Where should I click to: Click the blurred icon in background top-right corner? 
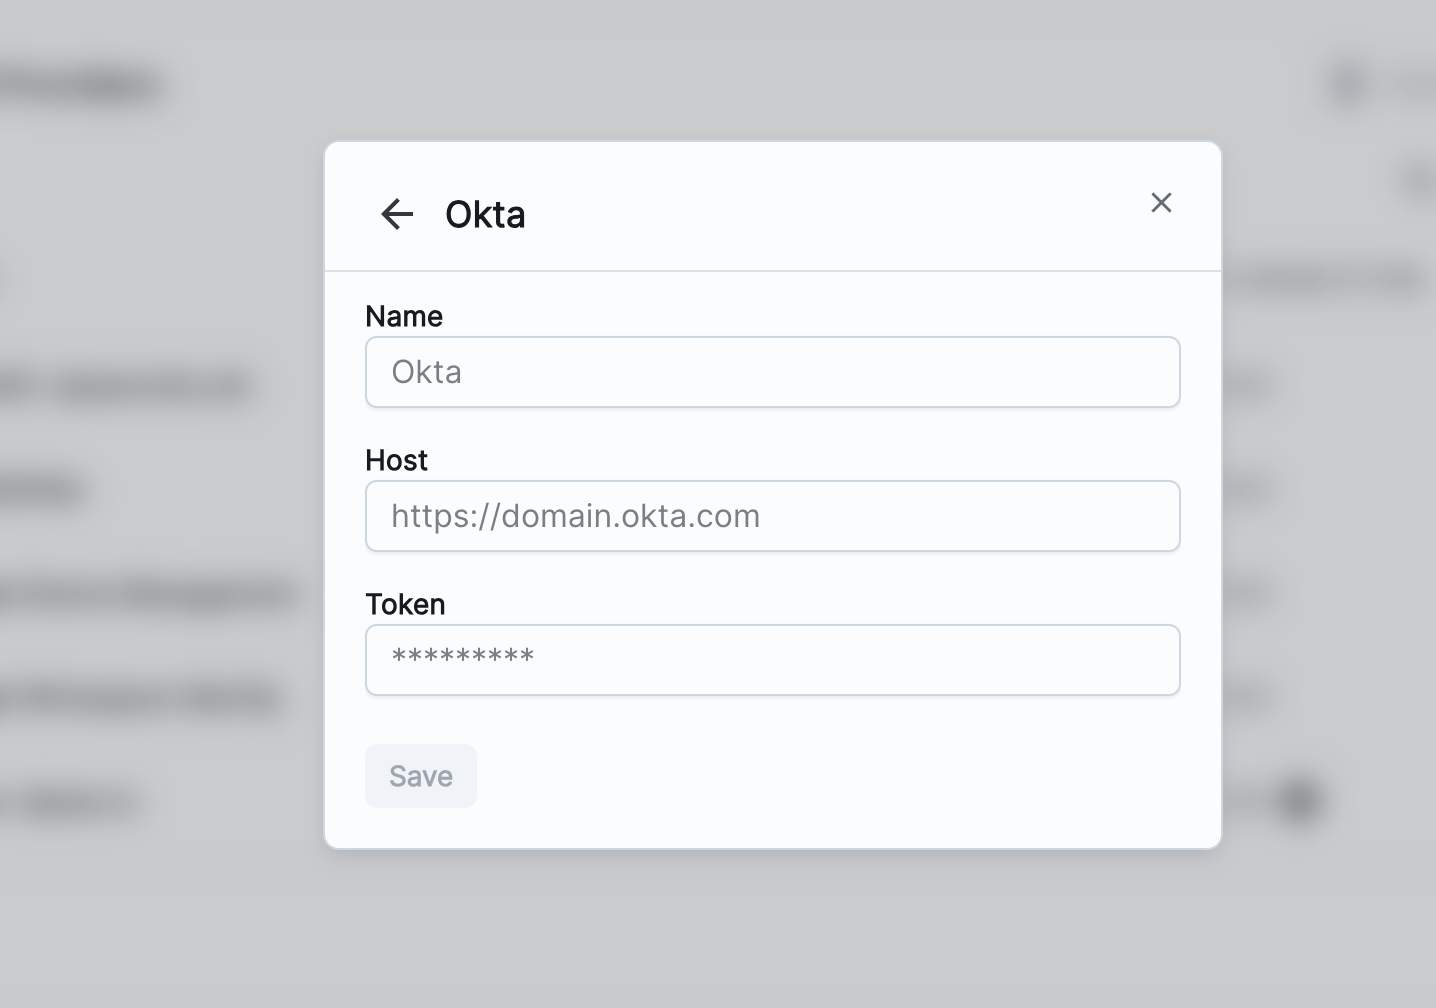tap(1348, 86)
